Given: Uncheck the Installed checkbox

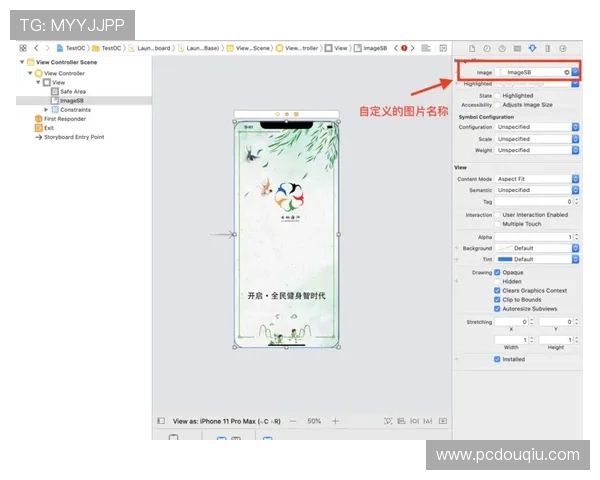Looking at the screenshot, I should click(x=497, y=359).
